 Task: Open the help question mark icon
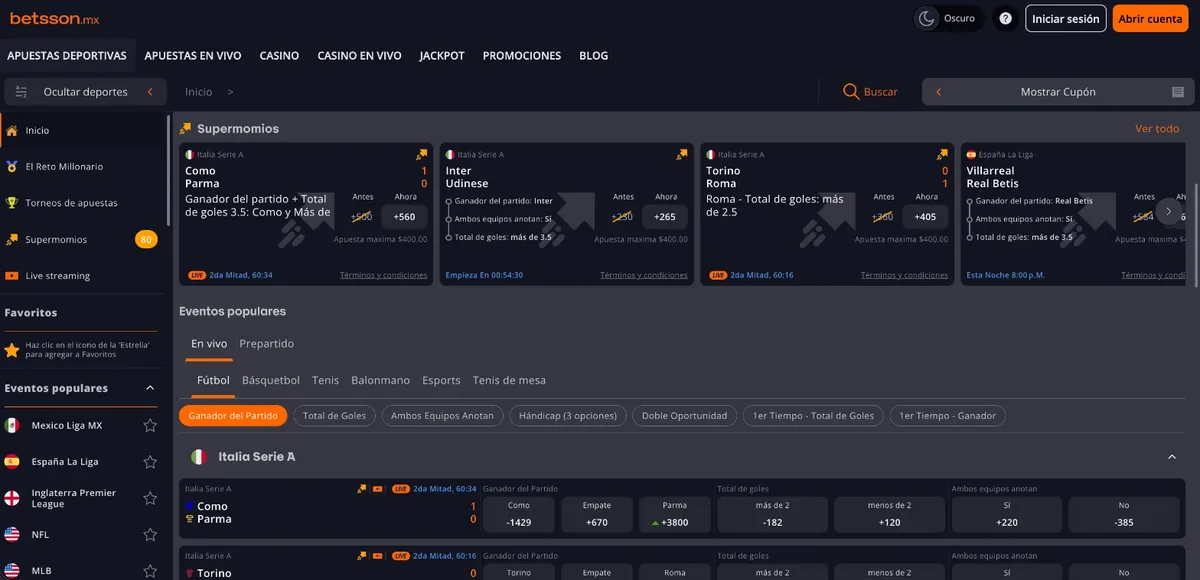(1005, 19)
